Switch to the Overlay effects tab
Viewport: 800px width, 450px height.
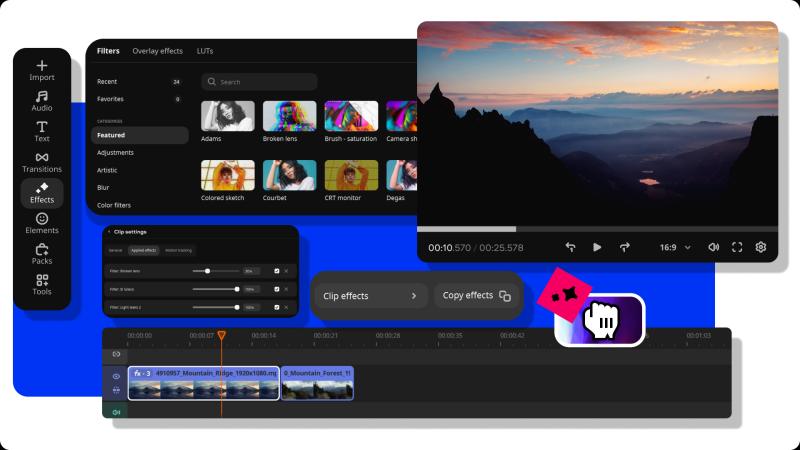click(158, 51)
